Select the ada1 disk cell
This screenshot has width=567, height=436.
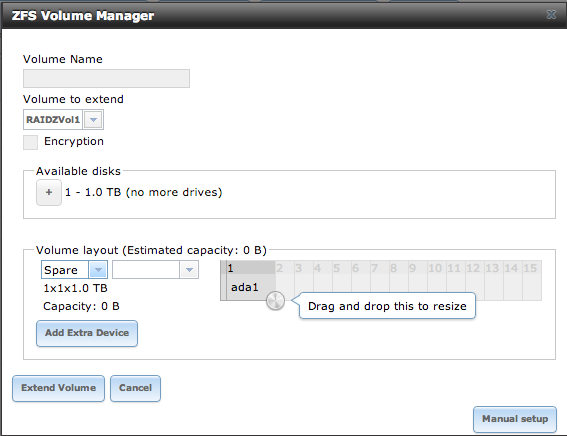251,287
